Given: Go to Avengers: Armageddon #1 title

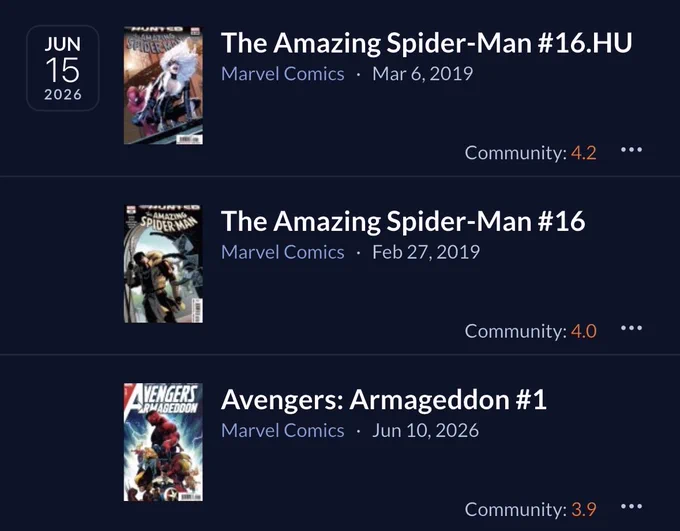Looking at the screenshot, I should [x=383, y=400].
